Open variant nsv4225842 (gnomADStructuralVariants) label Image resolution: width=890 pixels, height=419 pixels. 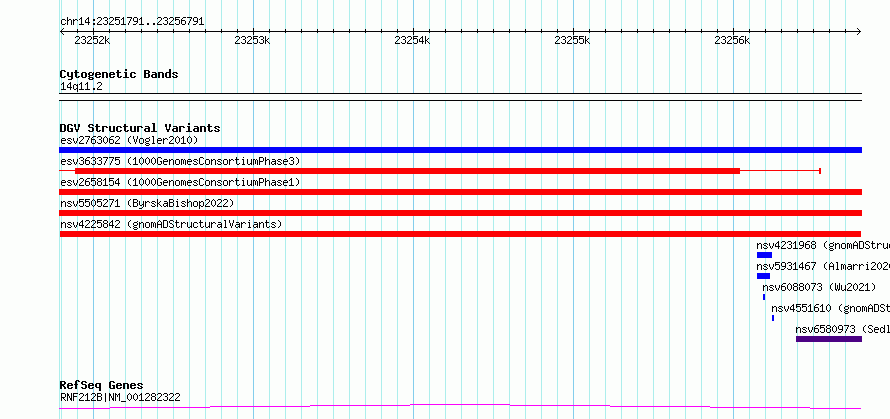171,224
